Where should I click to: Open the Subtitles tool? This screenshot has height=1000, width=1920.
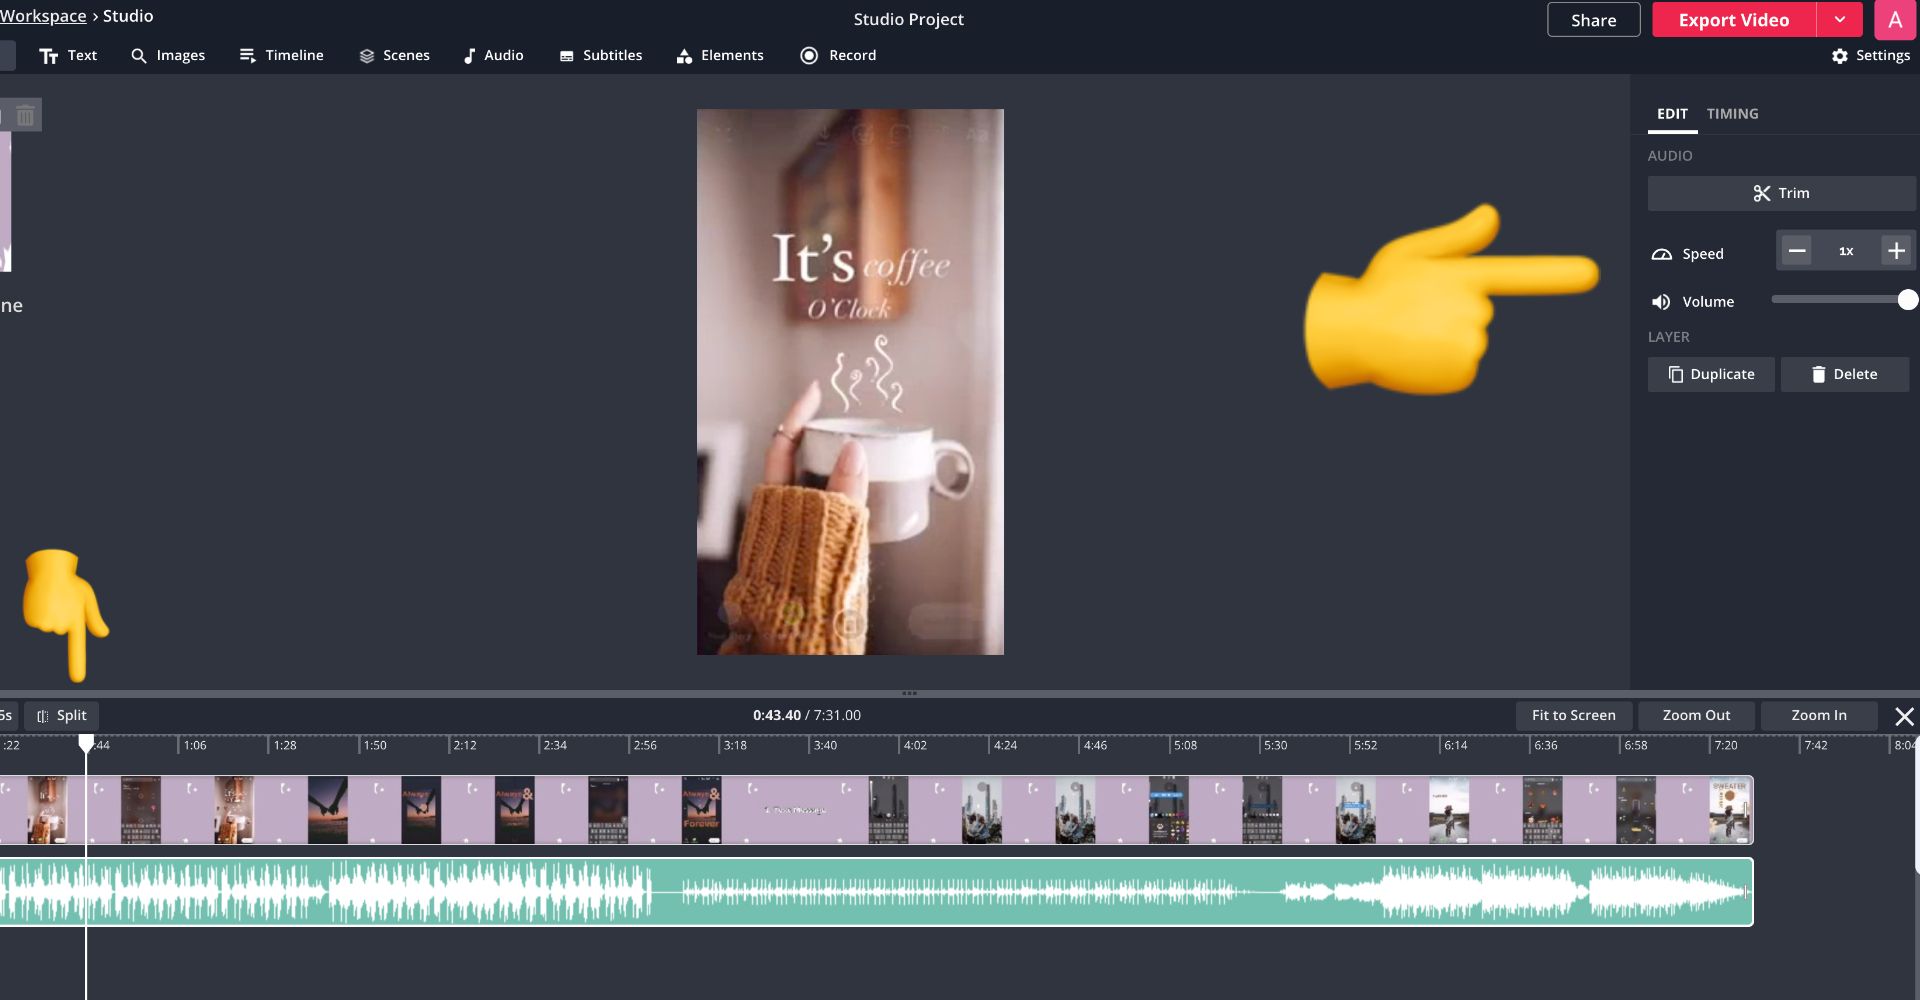(x=600, y=56)
